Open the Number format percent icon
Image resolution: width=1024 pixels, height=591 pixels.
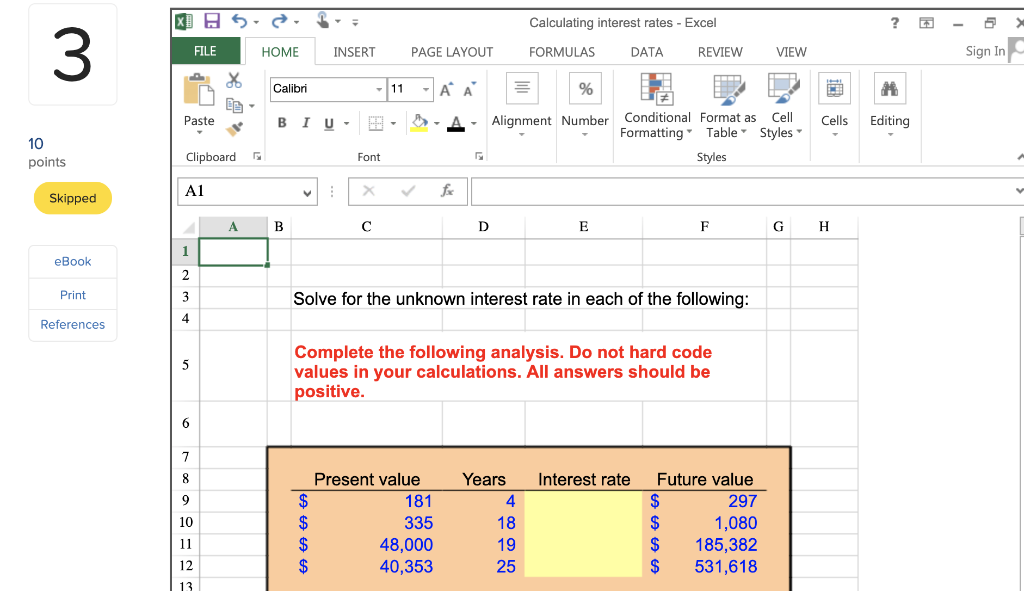(x=585, y=88)
